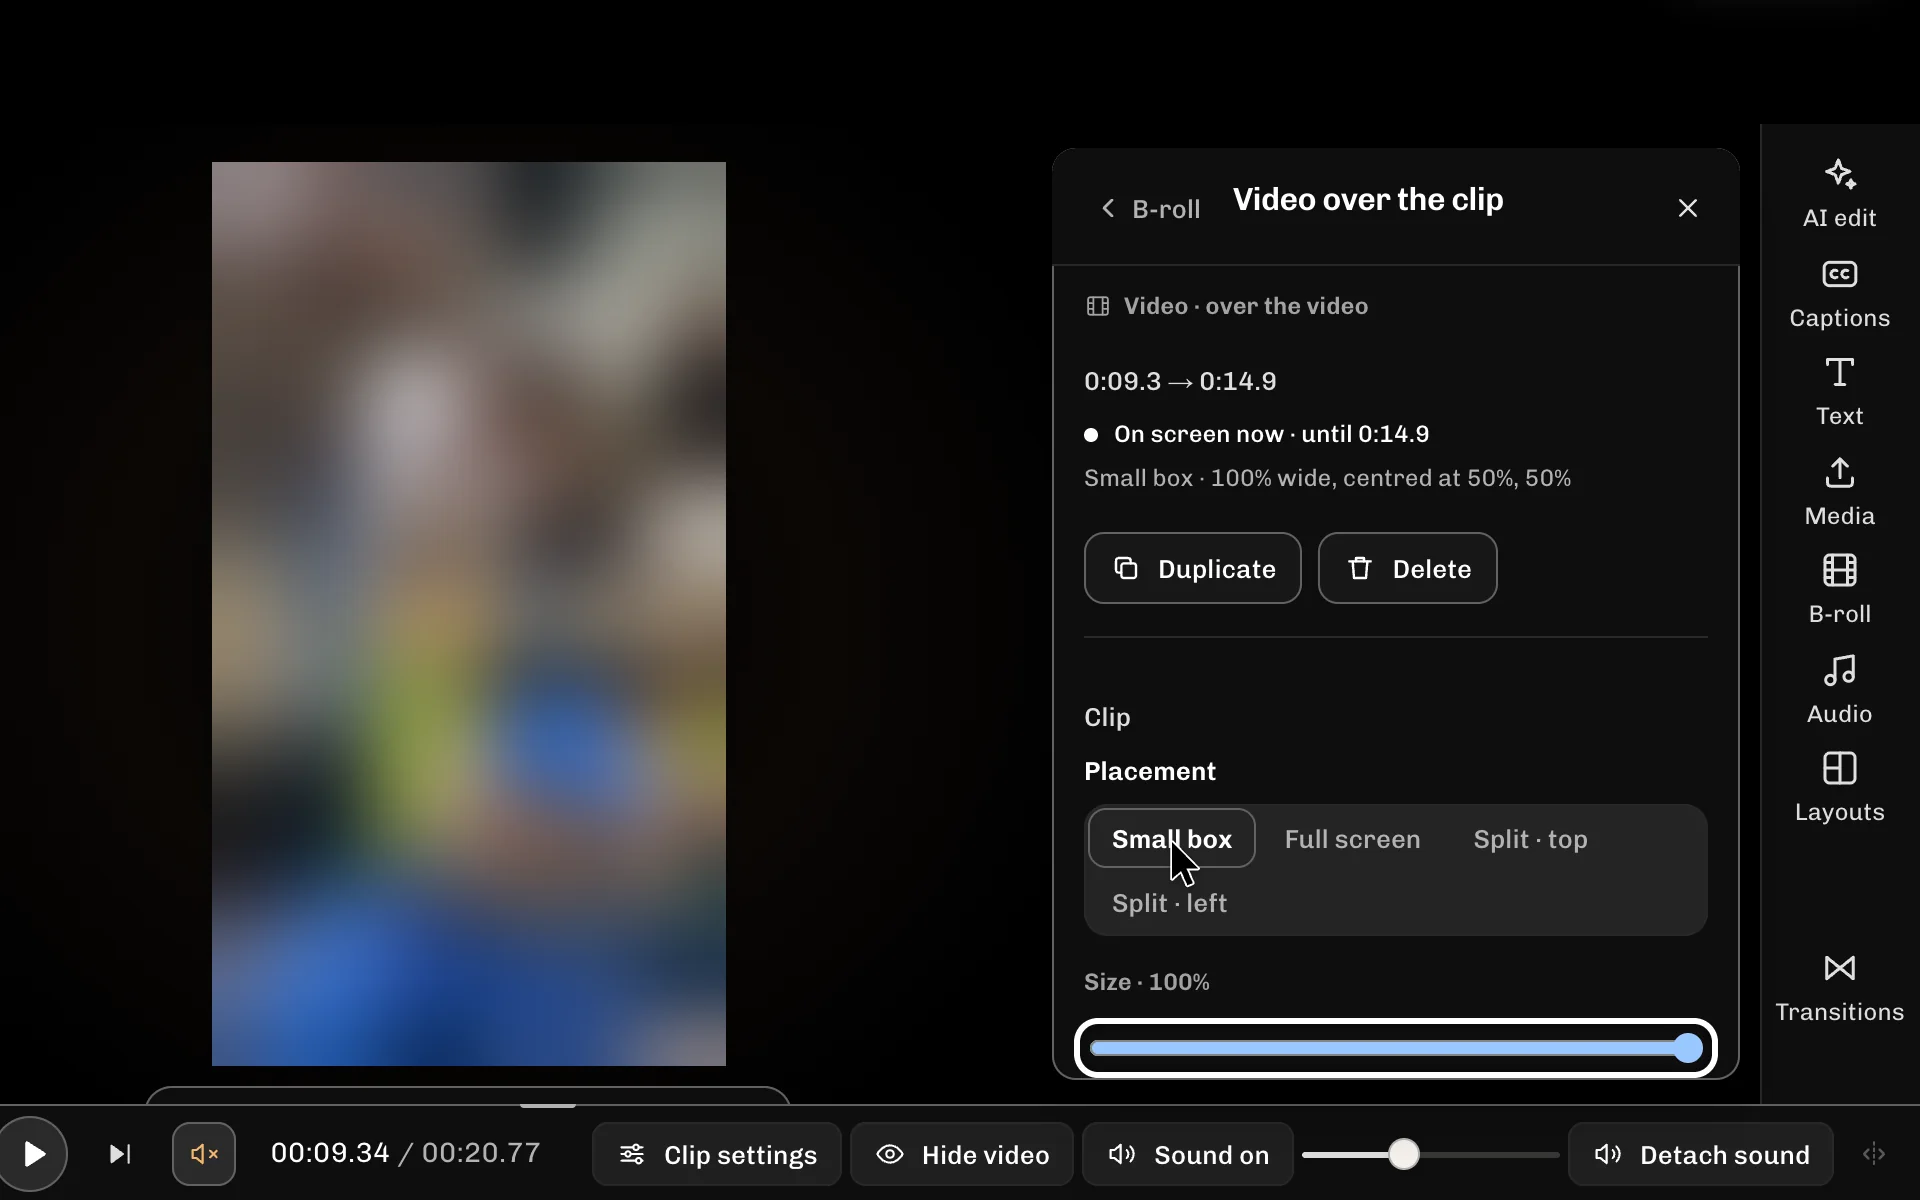
Task: Click Hide video toggle
Action: (962, 1154)
